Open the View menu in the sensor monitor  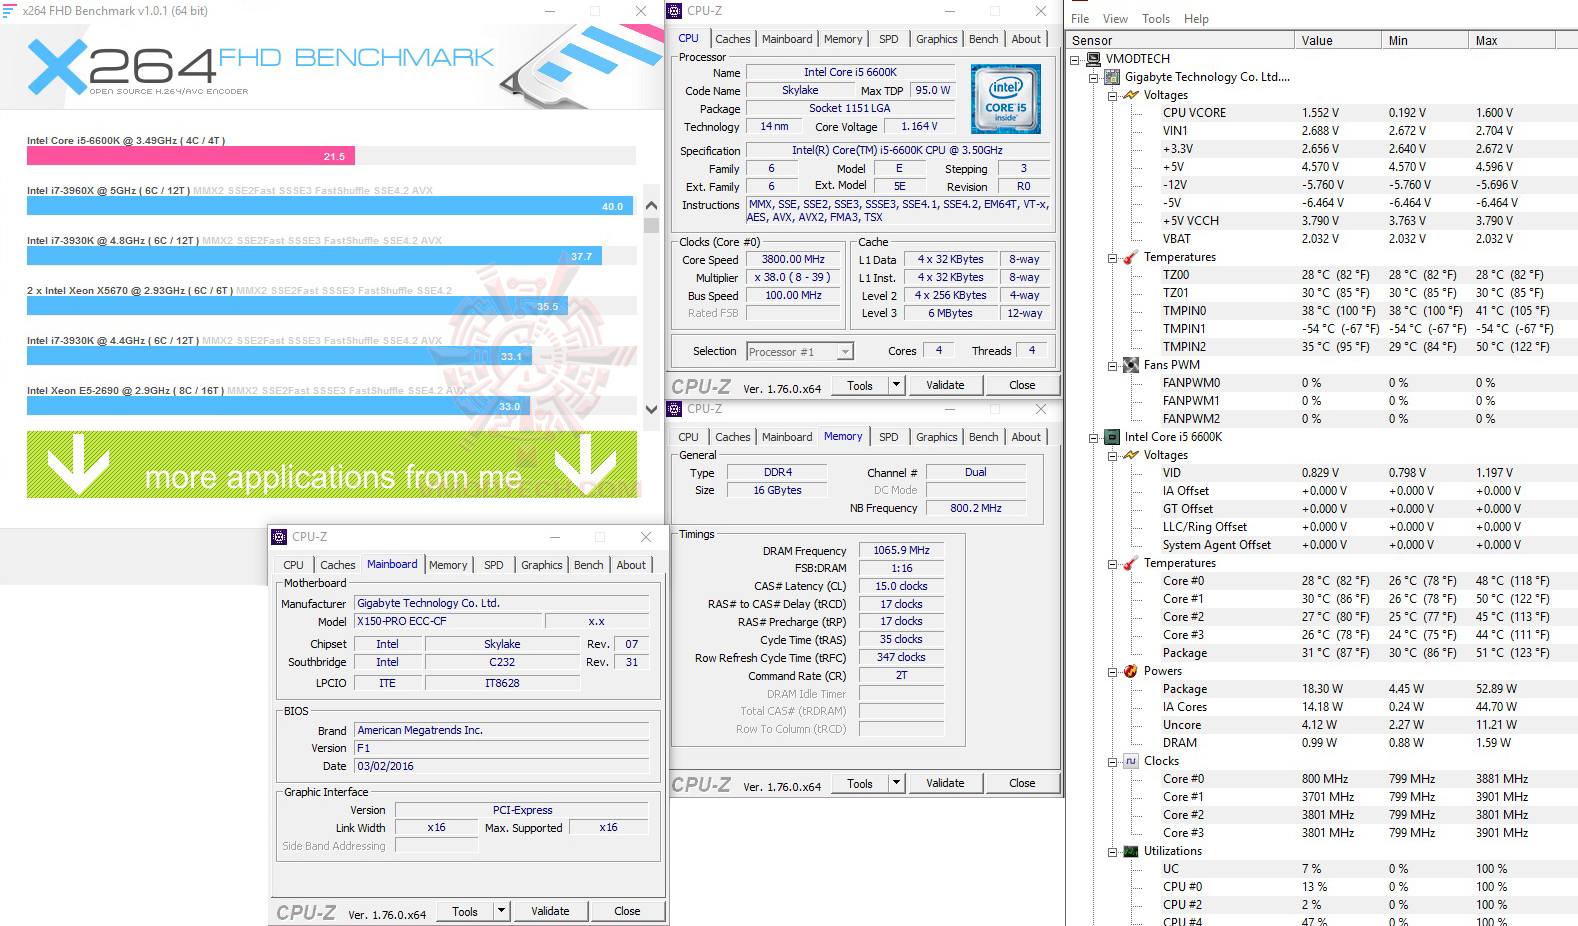point(1115,19)
